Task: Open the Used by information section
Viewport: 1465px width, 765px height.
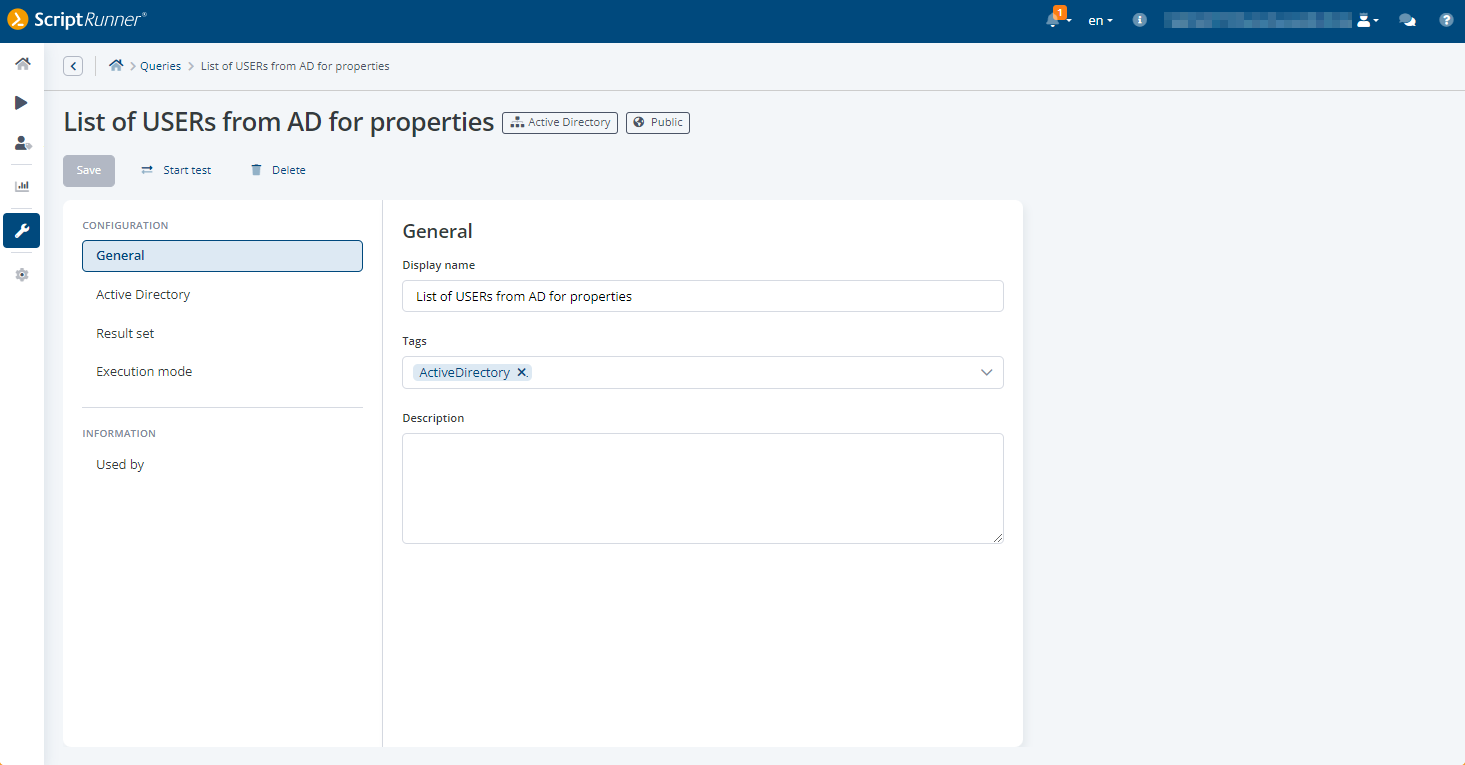Action: click(x=222, y=465)
